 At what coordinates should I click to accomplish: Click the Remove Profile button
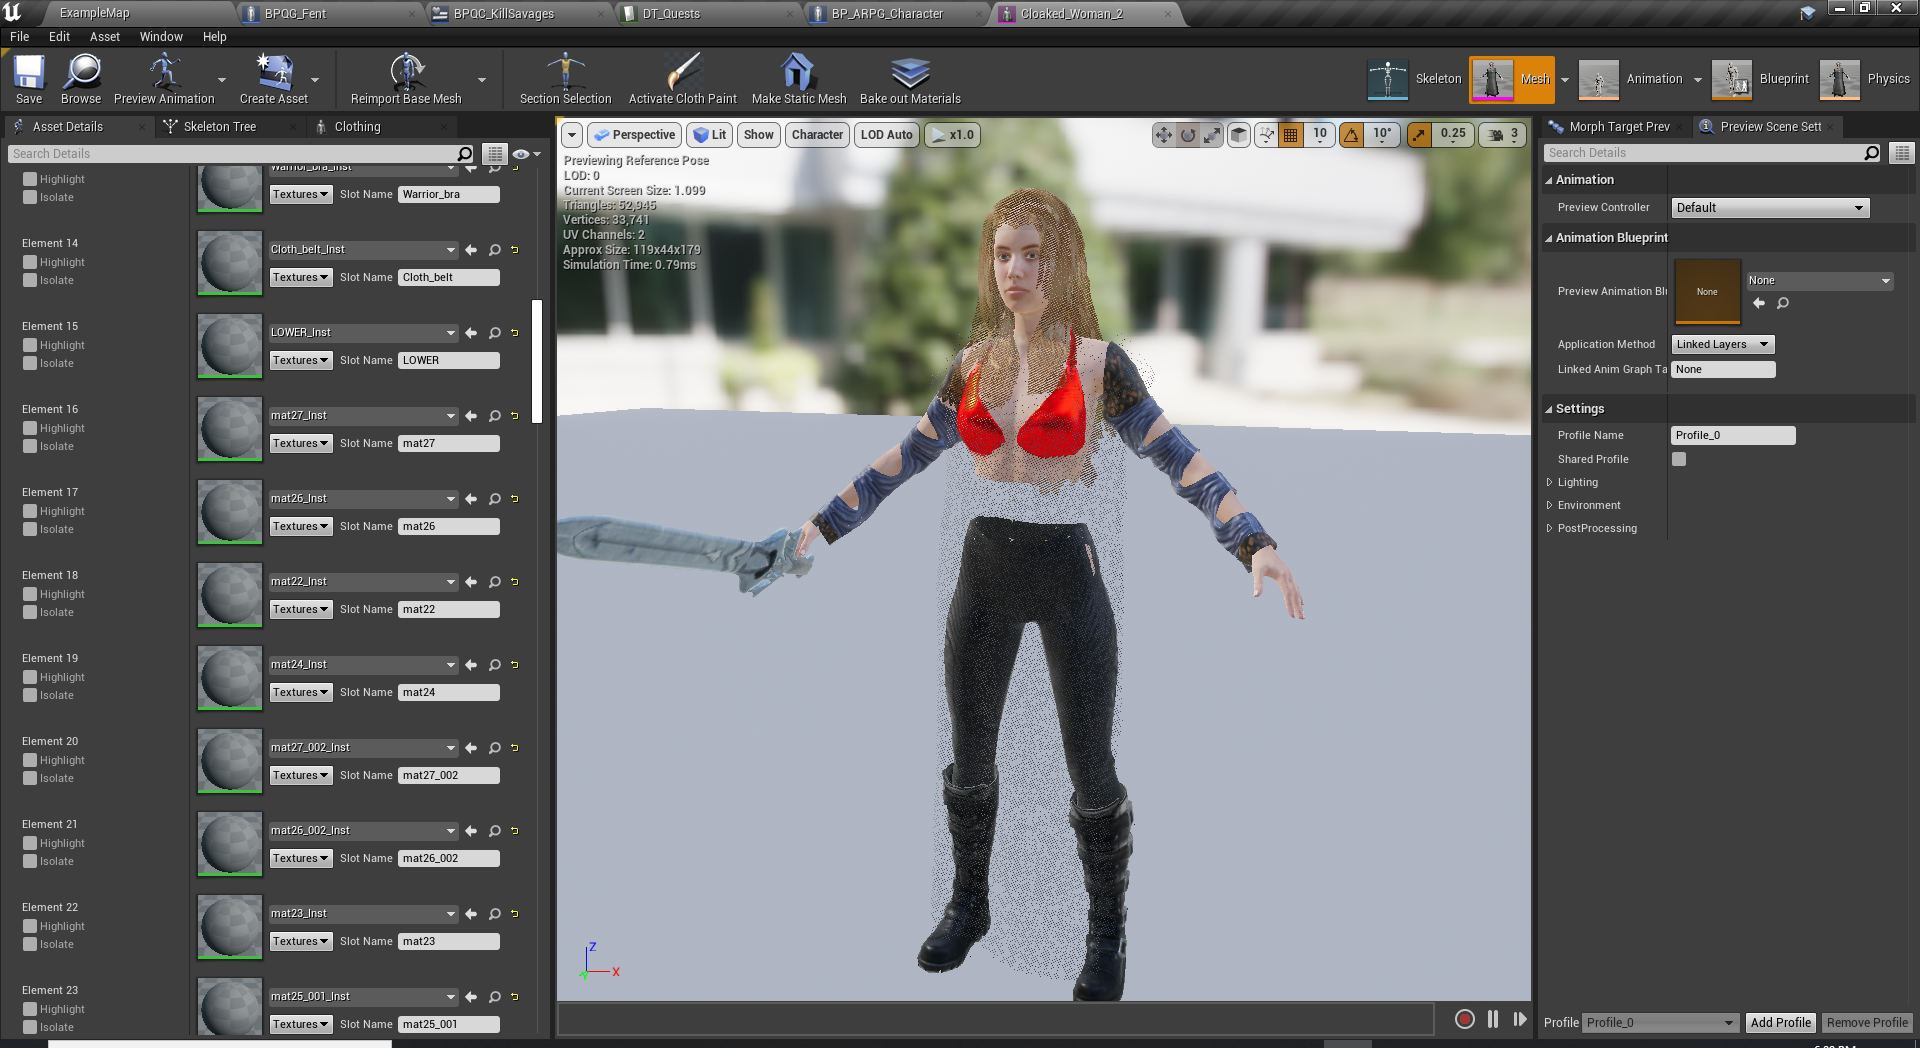click(x=1867, y=1023)
